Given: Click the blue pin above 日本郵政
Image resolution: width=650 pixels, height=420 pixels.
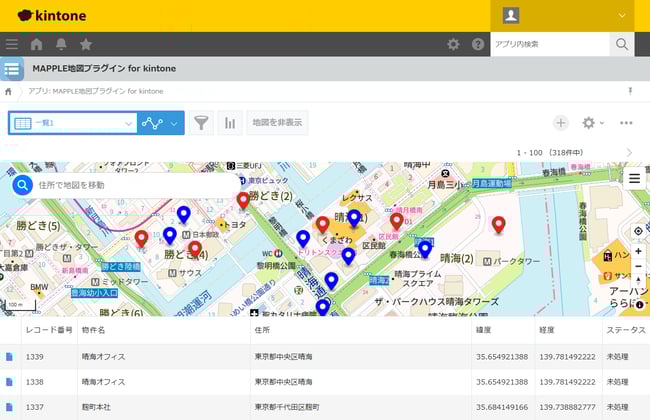Looking at the screenshot, I should 184,215.
